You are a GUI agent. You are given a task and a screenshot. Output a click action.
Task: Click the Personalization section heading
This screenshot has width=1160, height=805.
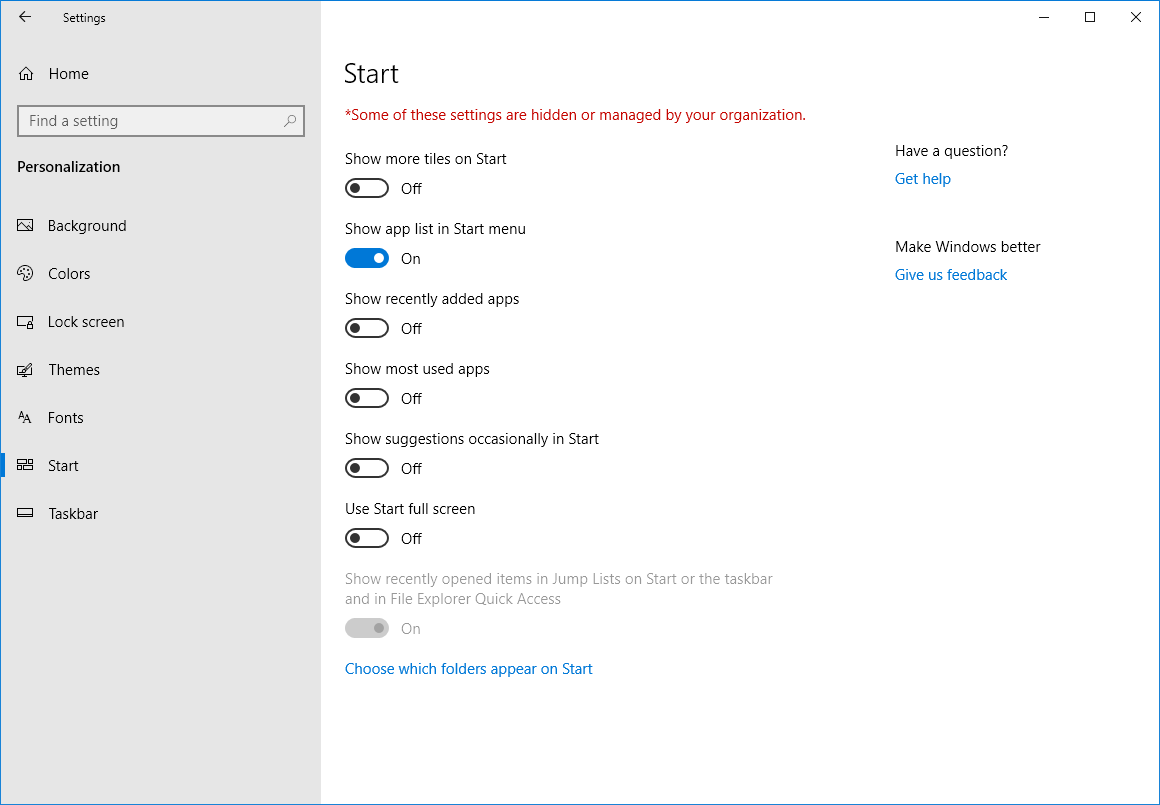click(69, 167)
